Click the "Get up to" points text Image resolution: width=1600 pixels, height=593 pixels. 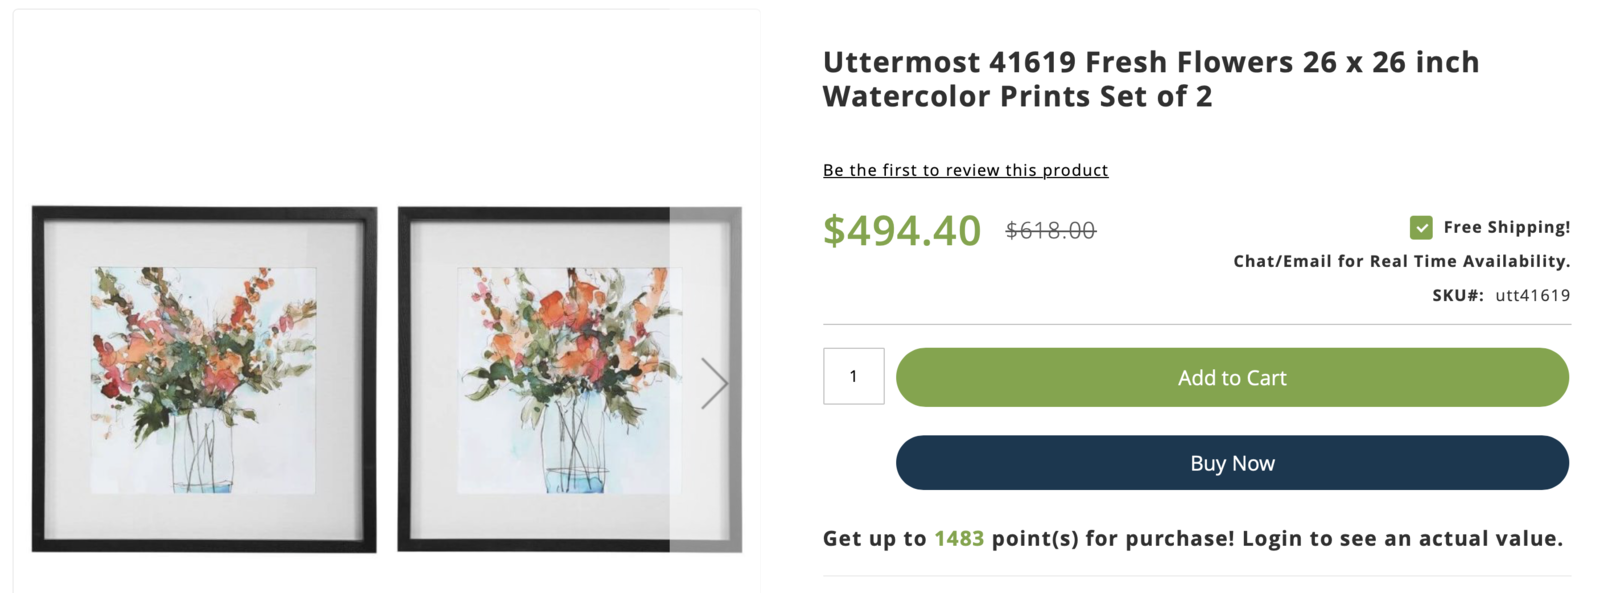click(874, 539)
